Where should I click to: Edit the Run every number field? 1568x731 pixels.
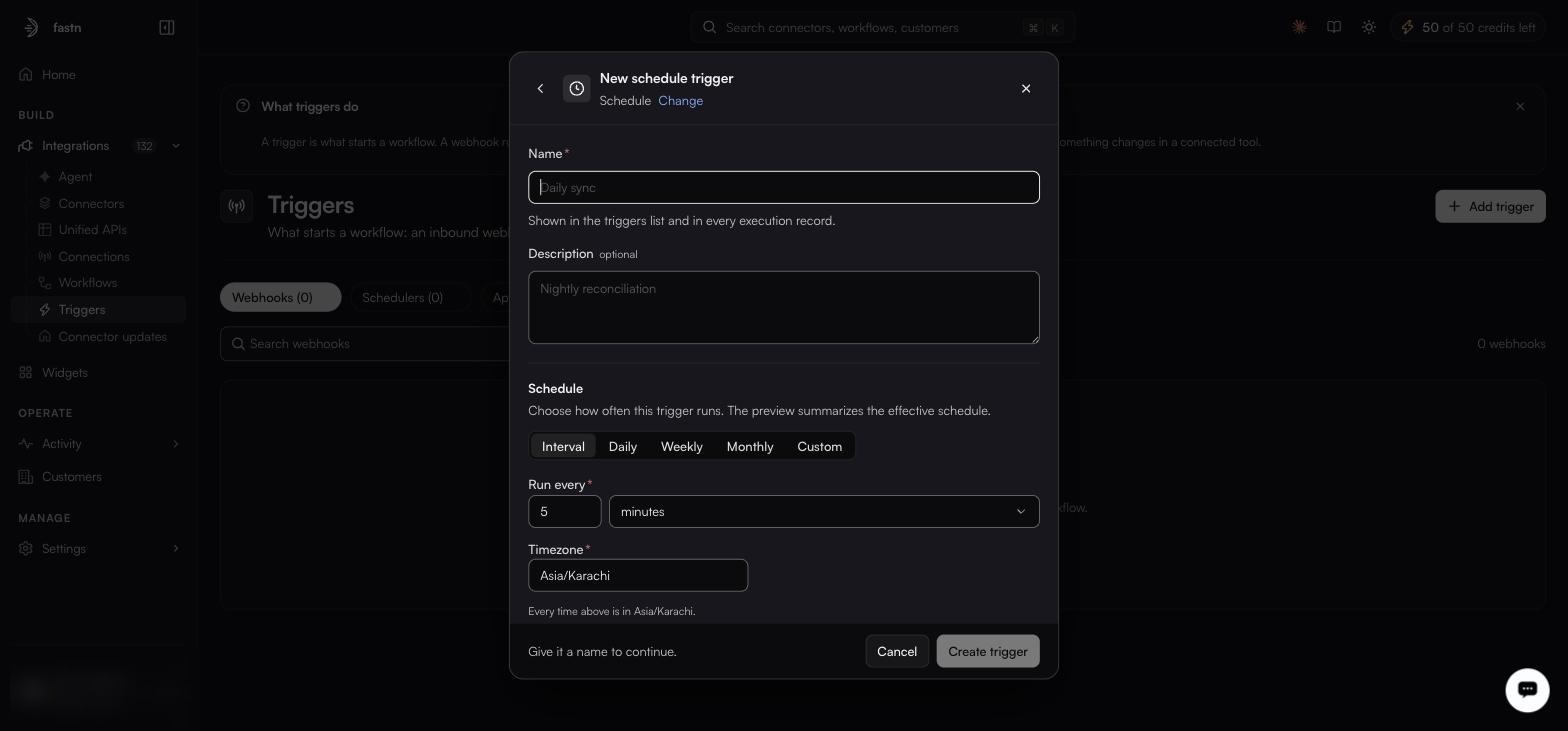pyautogui.click(x=565, y=512)
